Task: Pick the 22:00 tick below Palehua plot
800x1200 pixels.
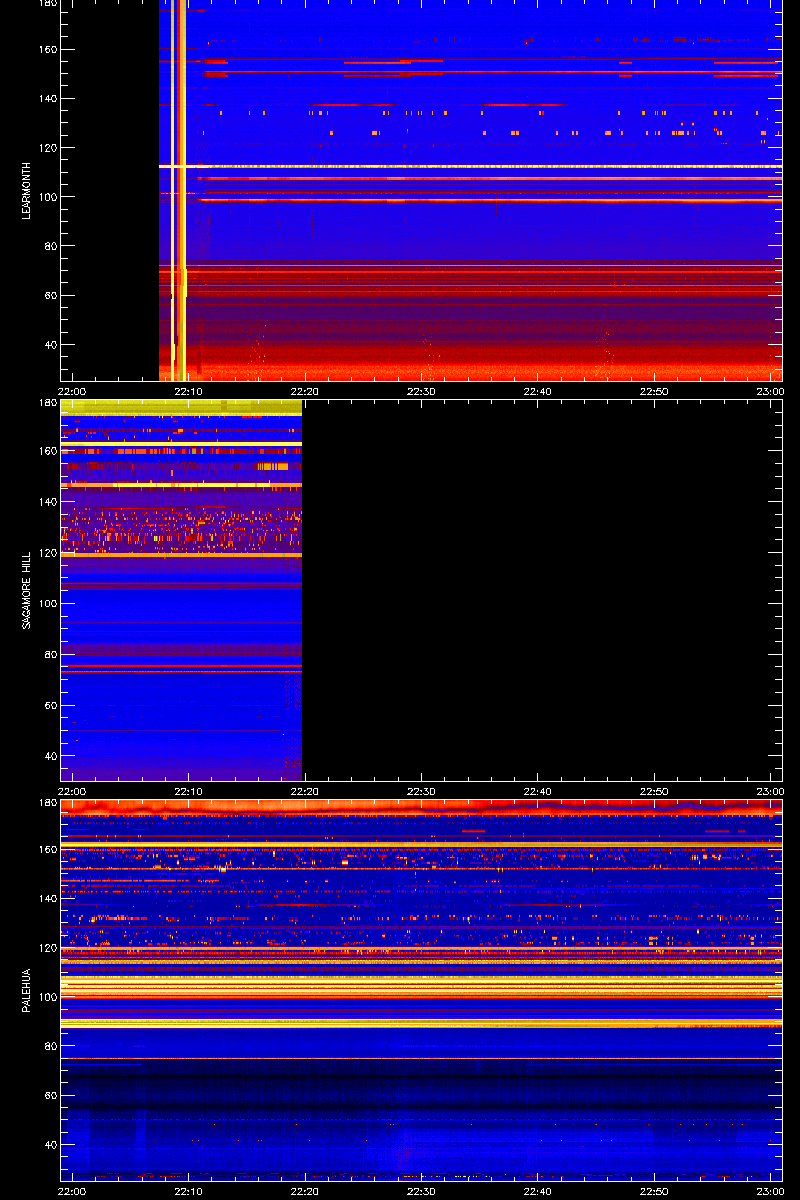Action: (x=71, y=1191)
